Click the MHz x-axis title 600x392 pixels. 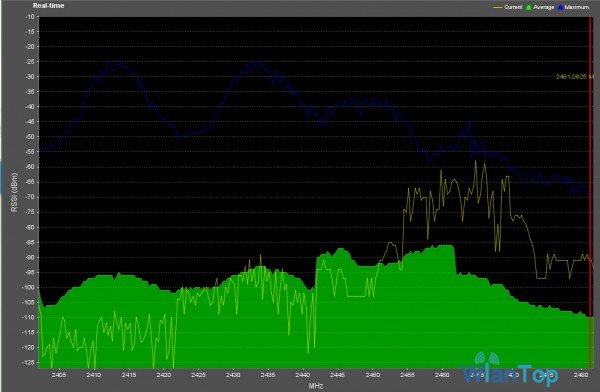pos(316,386)
